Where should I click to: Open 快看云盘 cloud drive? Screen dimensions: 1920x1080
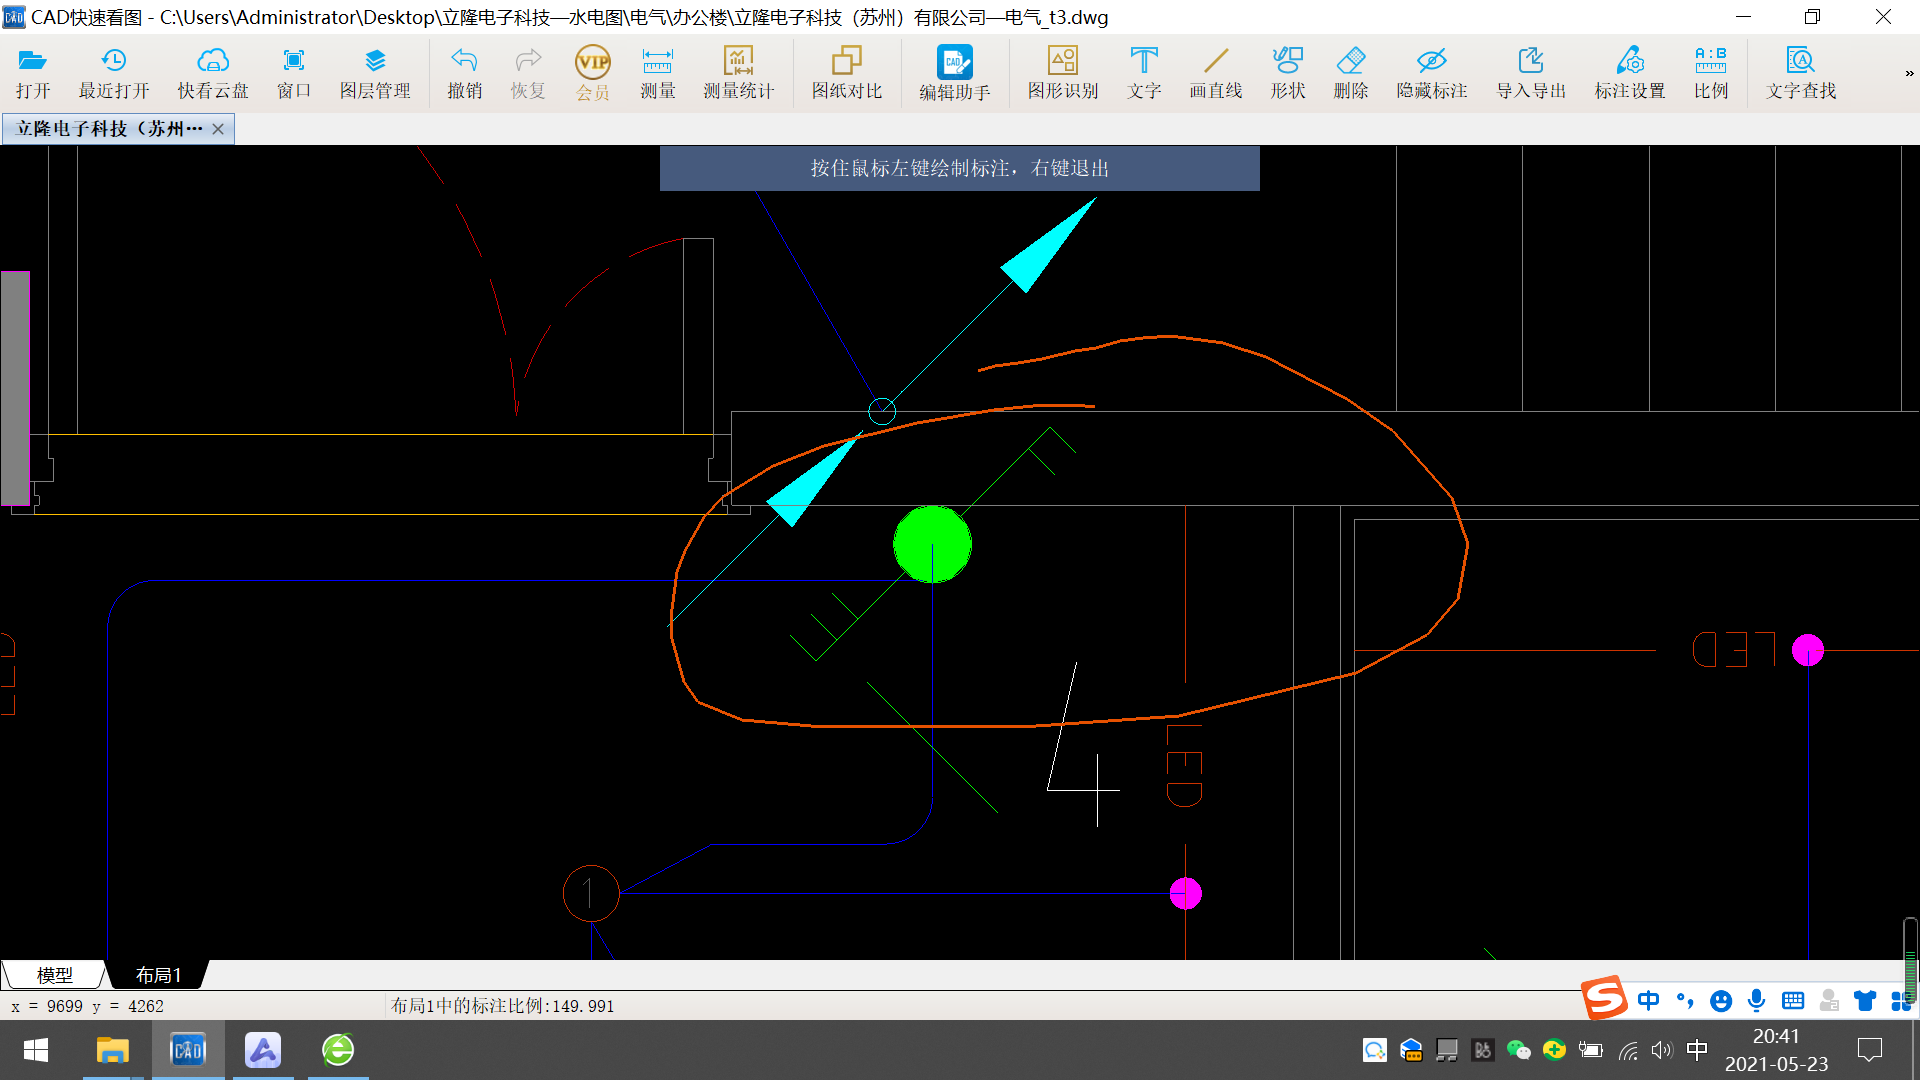[213, 73]
